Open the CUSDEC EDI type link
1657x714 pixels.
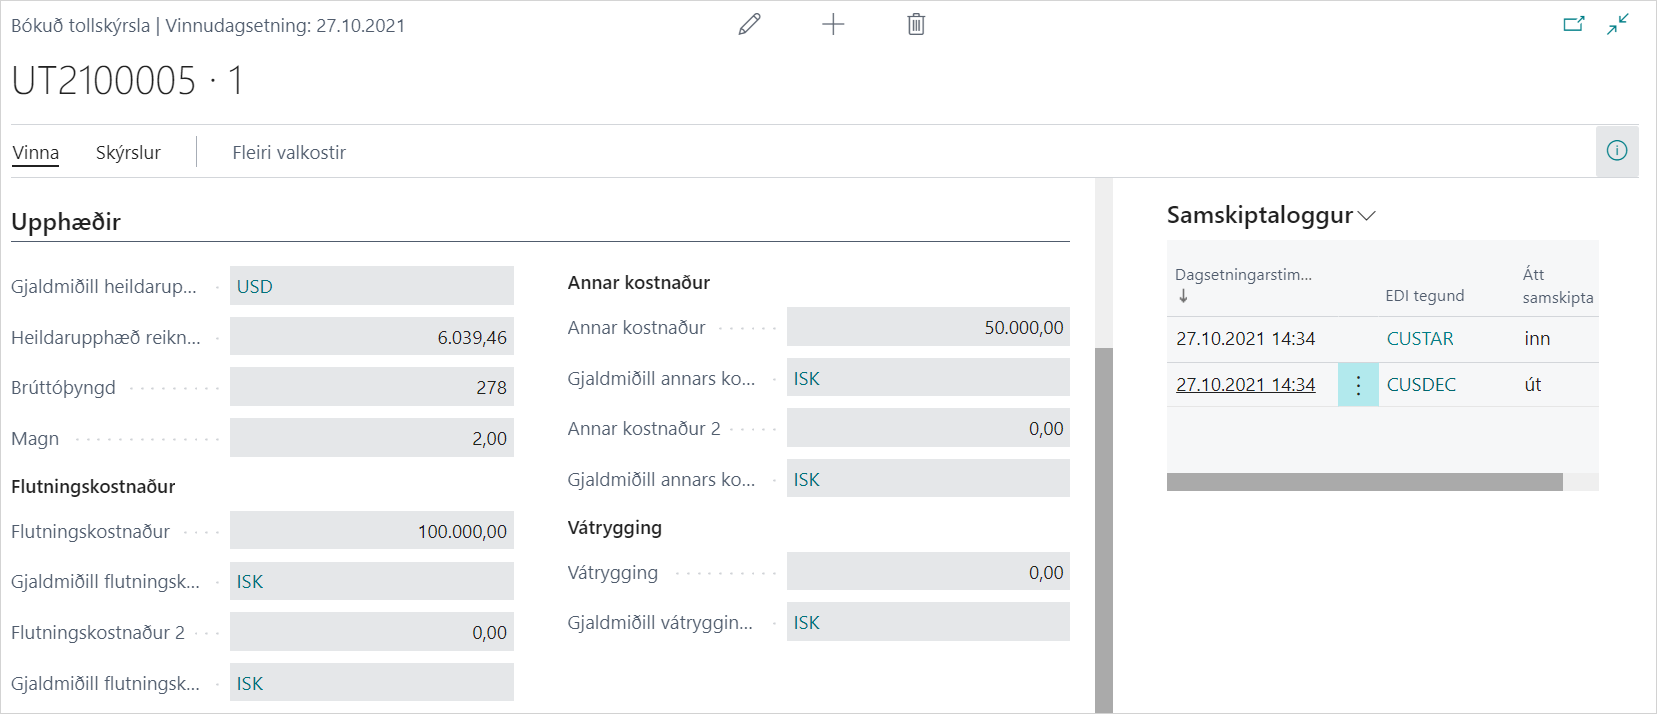(1421, 385)
